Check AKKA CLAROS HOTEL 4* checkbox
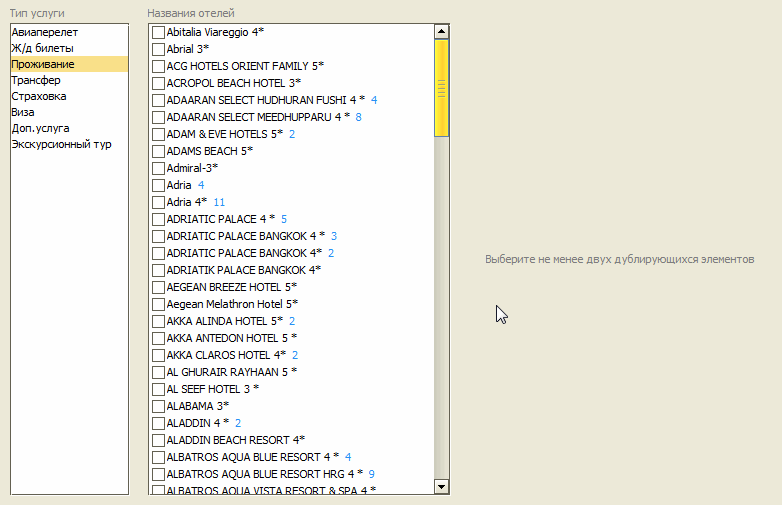The image size is (782, 505). point(158,355)
